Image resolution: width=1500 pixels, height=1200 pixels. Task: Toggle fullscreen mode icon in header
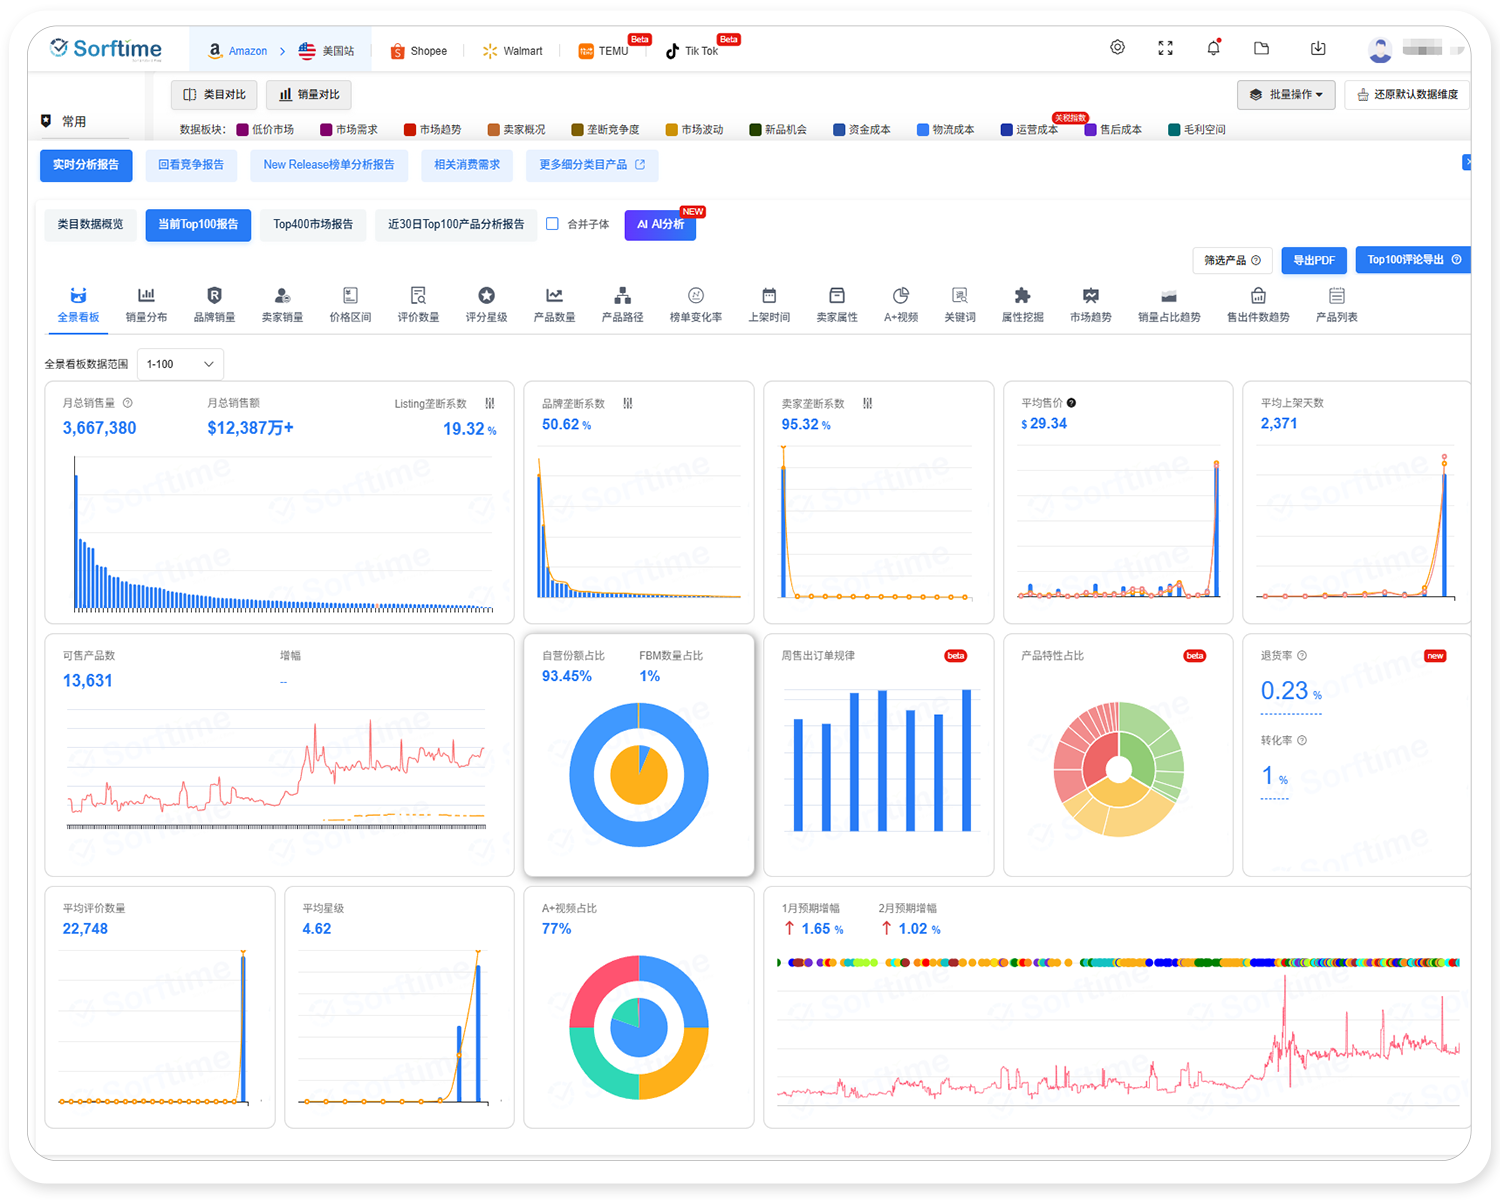coord(1165,48)
